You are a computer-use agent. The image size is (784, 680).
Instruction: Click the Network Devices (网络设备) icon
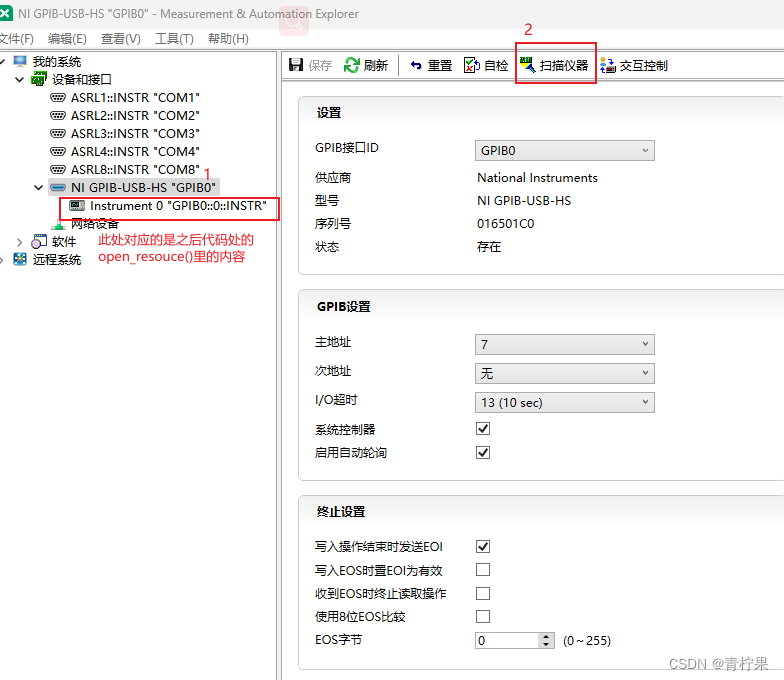coord(58,224)
